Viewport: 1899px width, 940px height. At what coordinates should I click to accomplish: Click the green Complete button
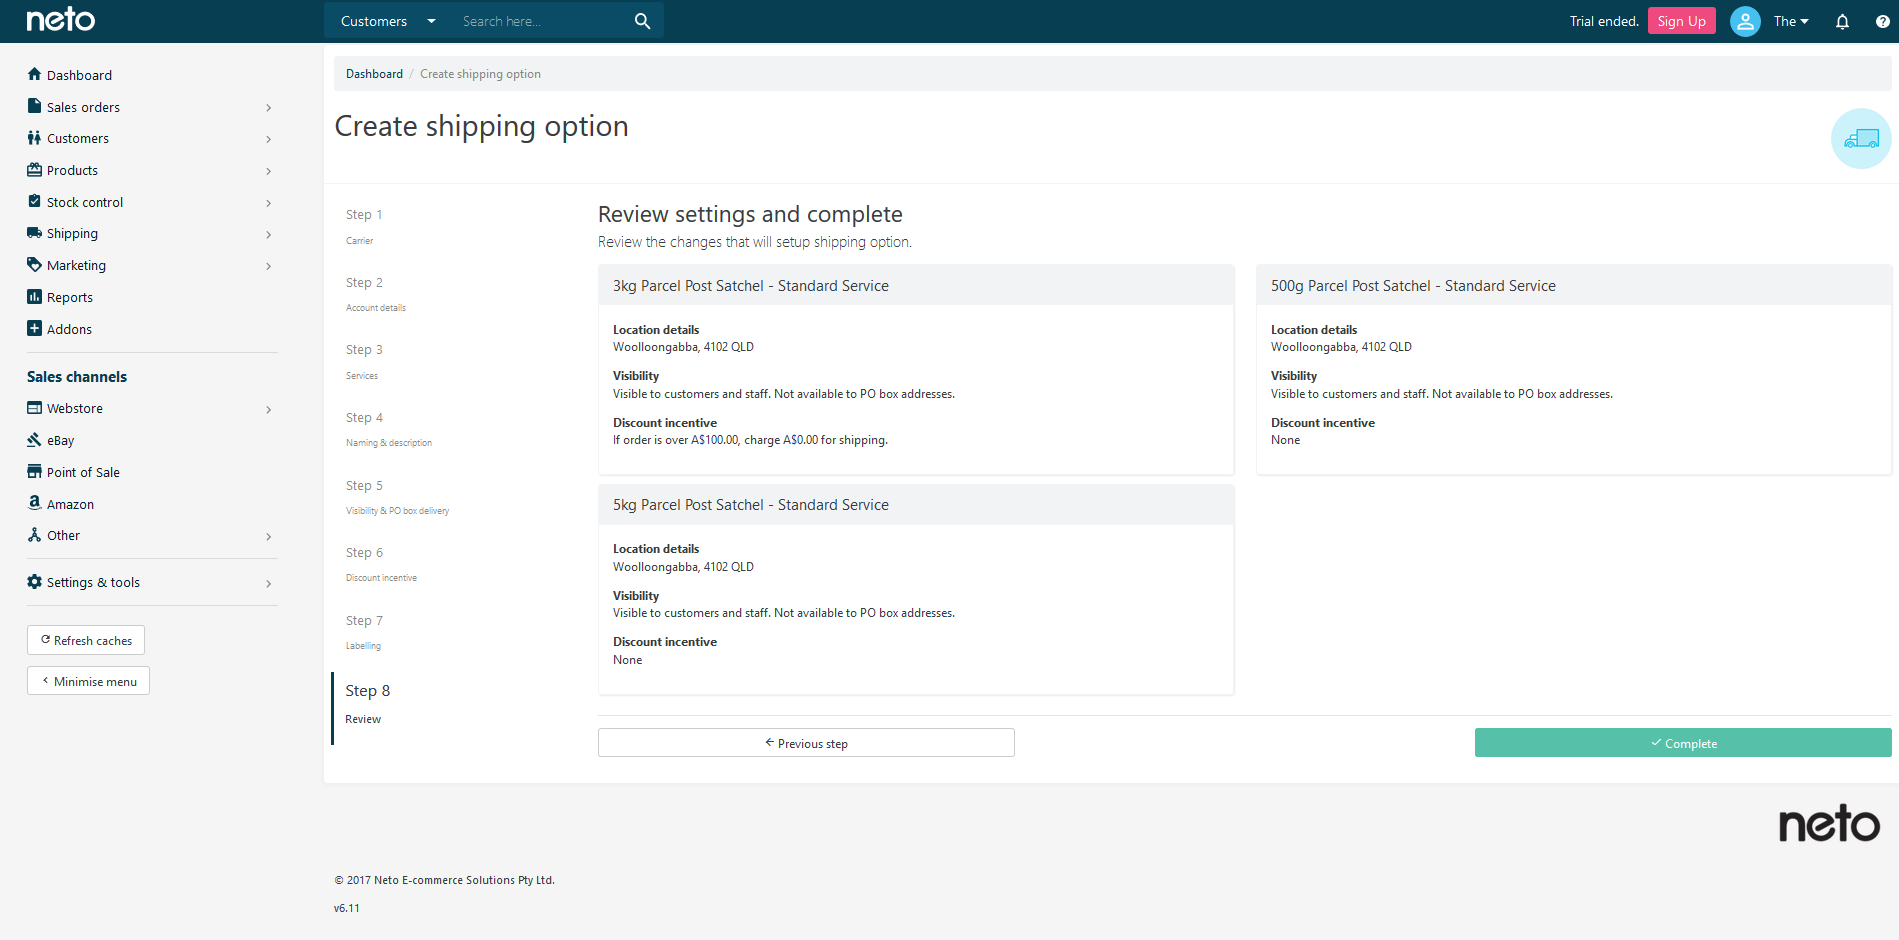(1683, 743)
